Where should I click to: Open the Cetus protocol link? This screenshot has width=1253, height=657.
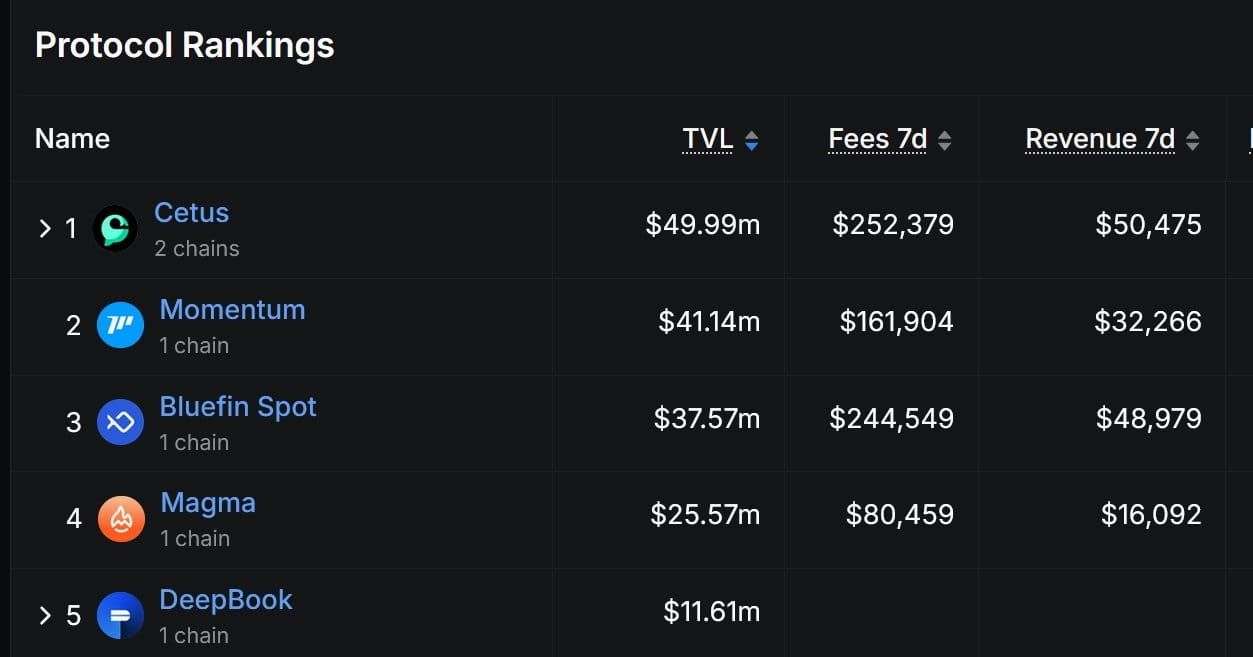coord(191,212)
